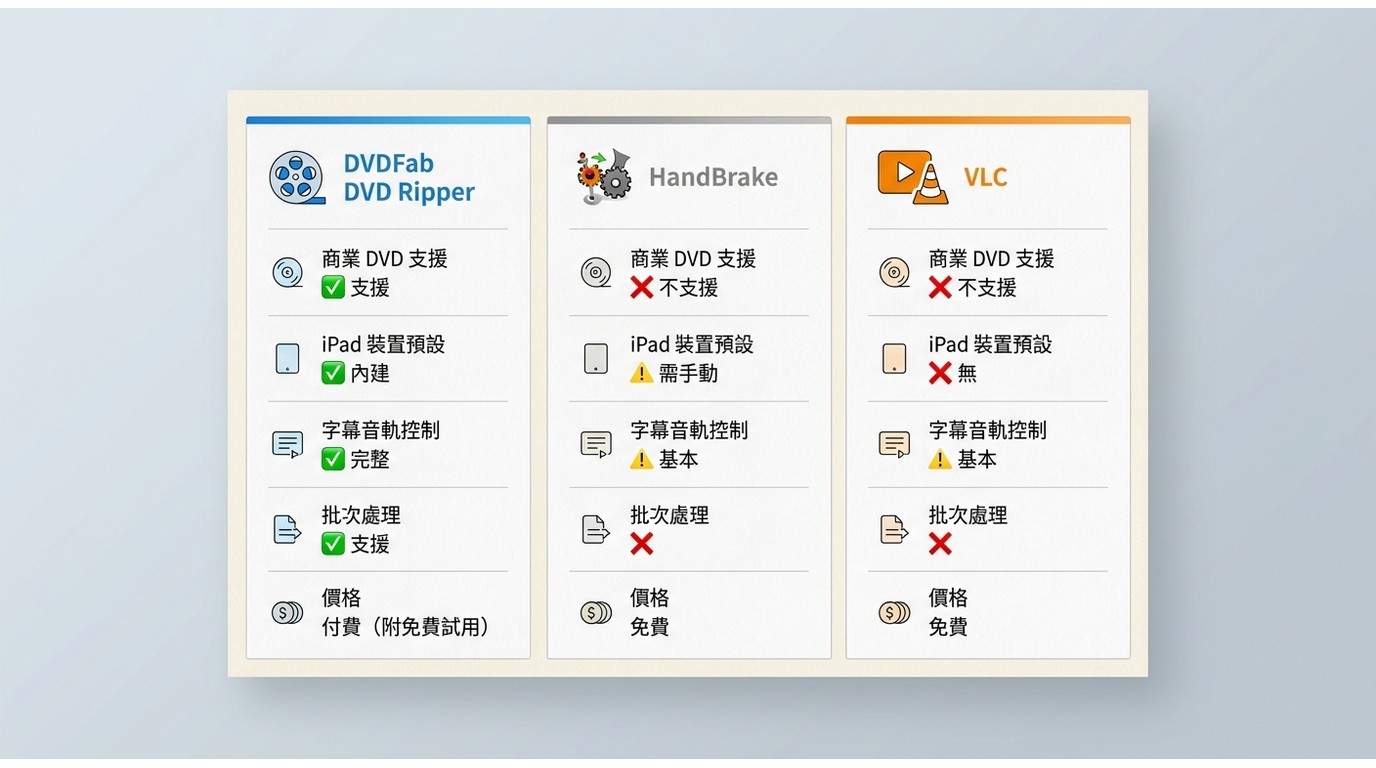Image resolution: width=1376 pixels, height=768 pixels.
Task: Click the batch file icon in HandBrake column
Action: tap(596, 529)
